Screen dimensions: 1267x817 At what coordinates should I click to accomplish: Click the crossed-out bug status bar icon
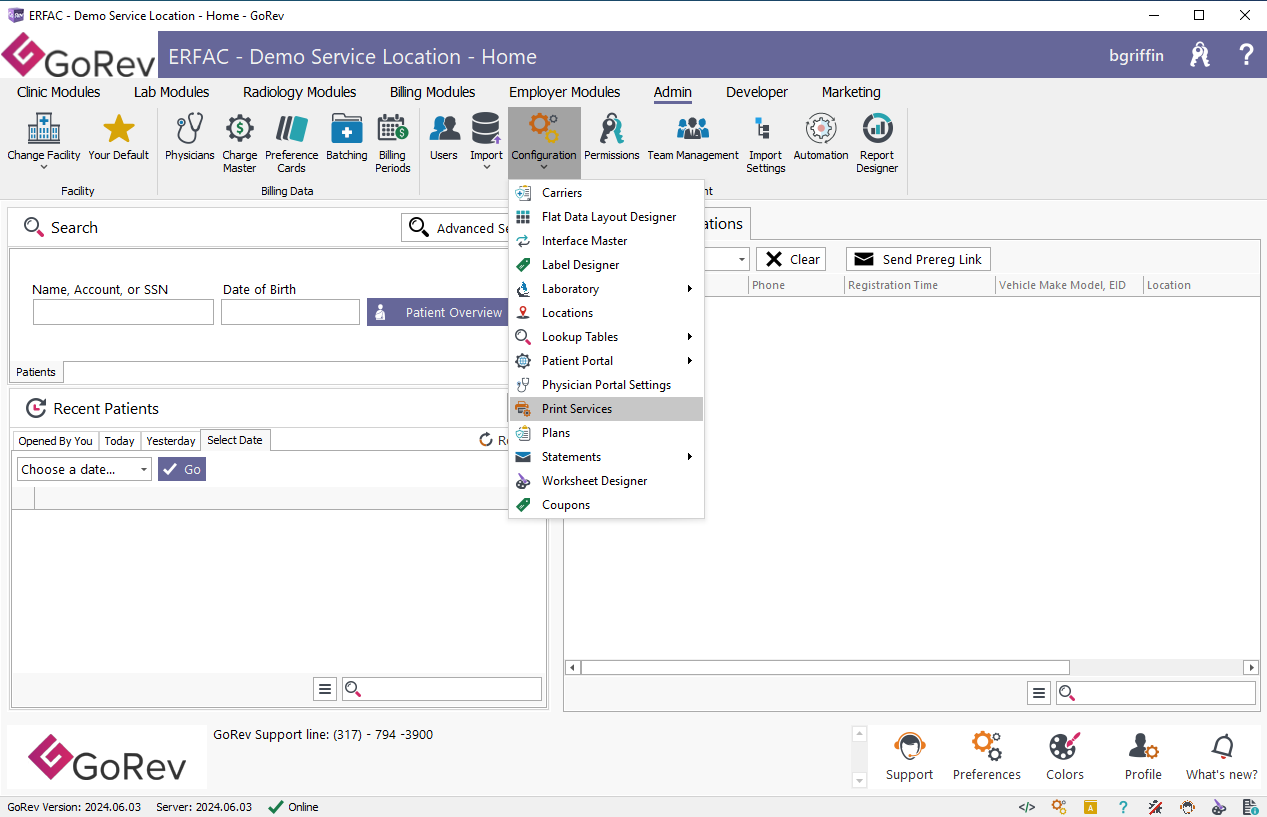1155,807
